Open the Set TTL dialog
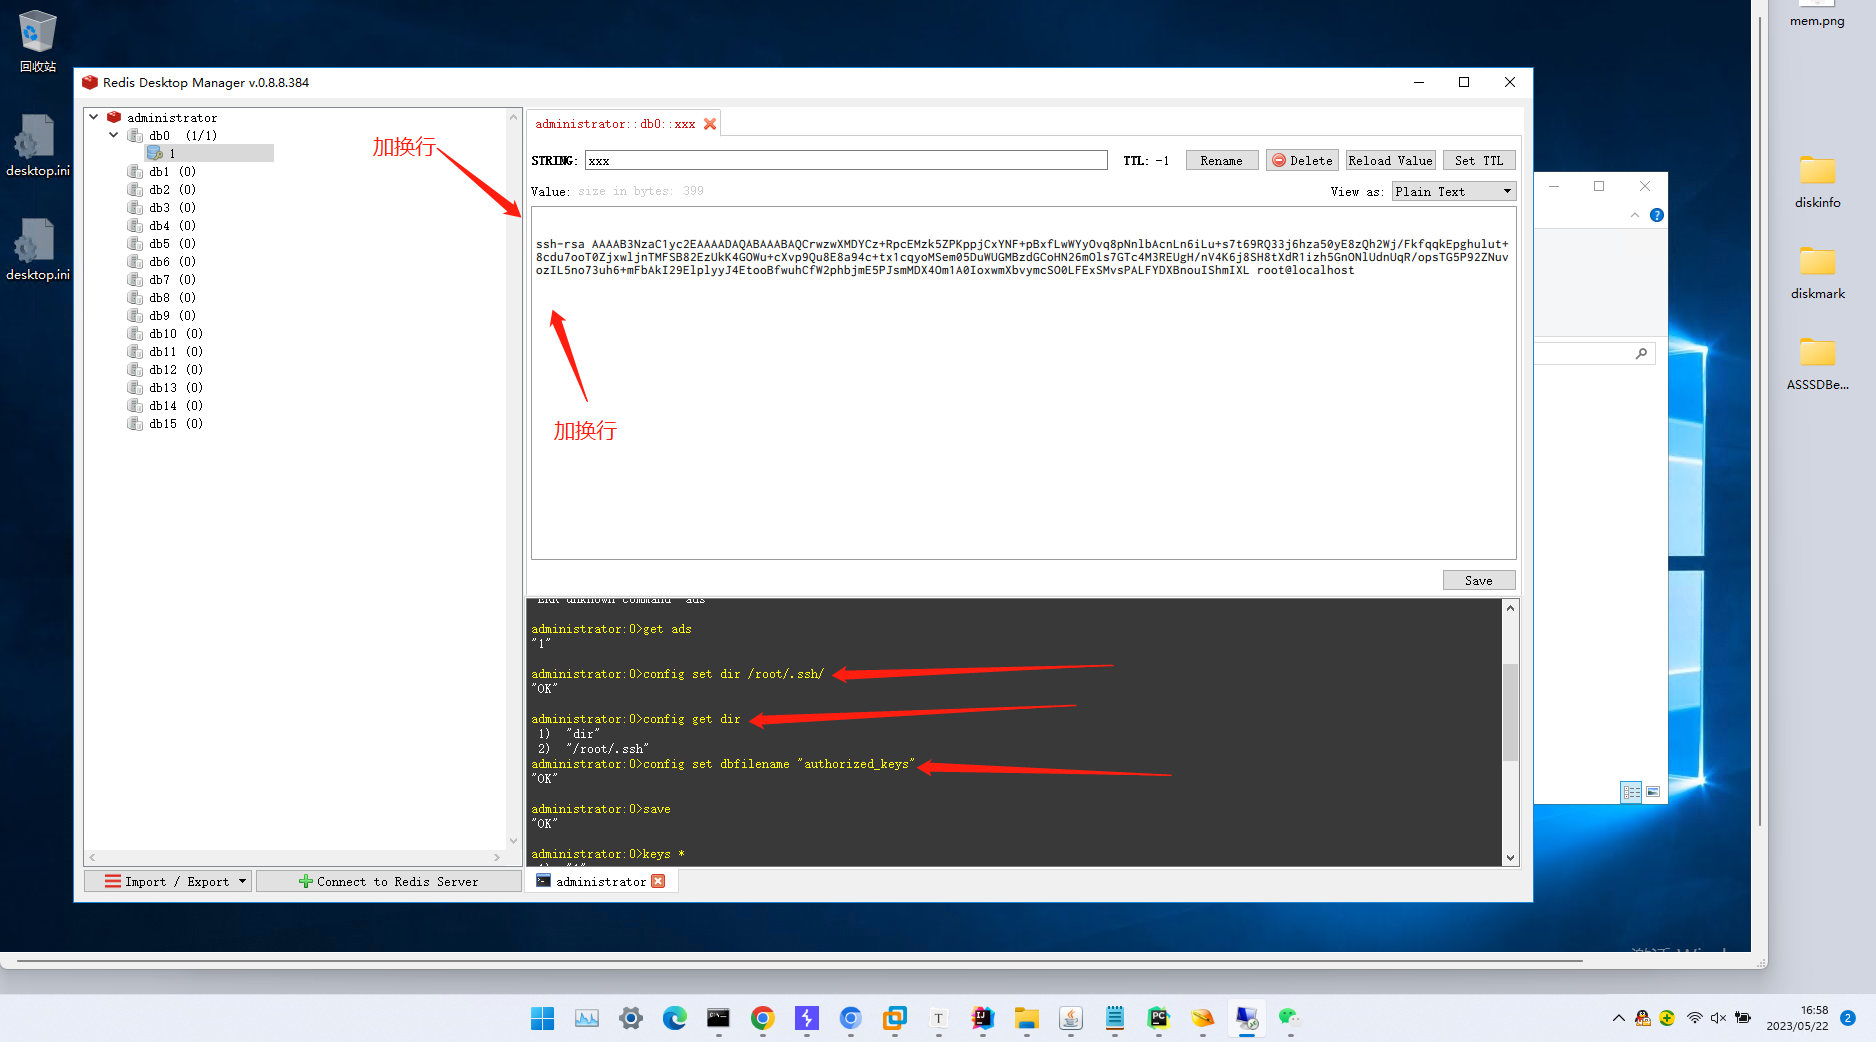This screenshot has height=1042, width=1876. [x=1478, y=160]
